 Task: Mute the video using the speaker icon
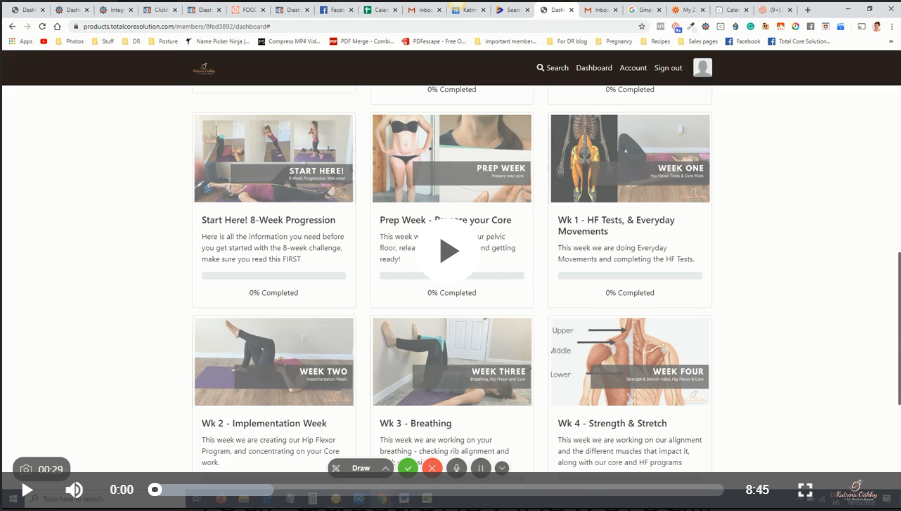tap(74, 490)
